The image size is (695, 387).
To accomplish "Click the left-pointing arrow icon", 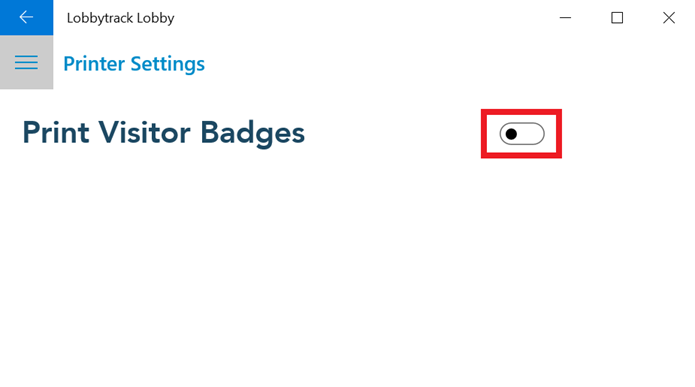I will click(x=26, y=17).
